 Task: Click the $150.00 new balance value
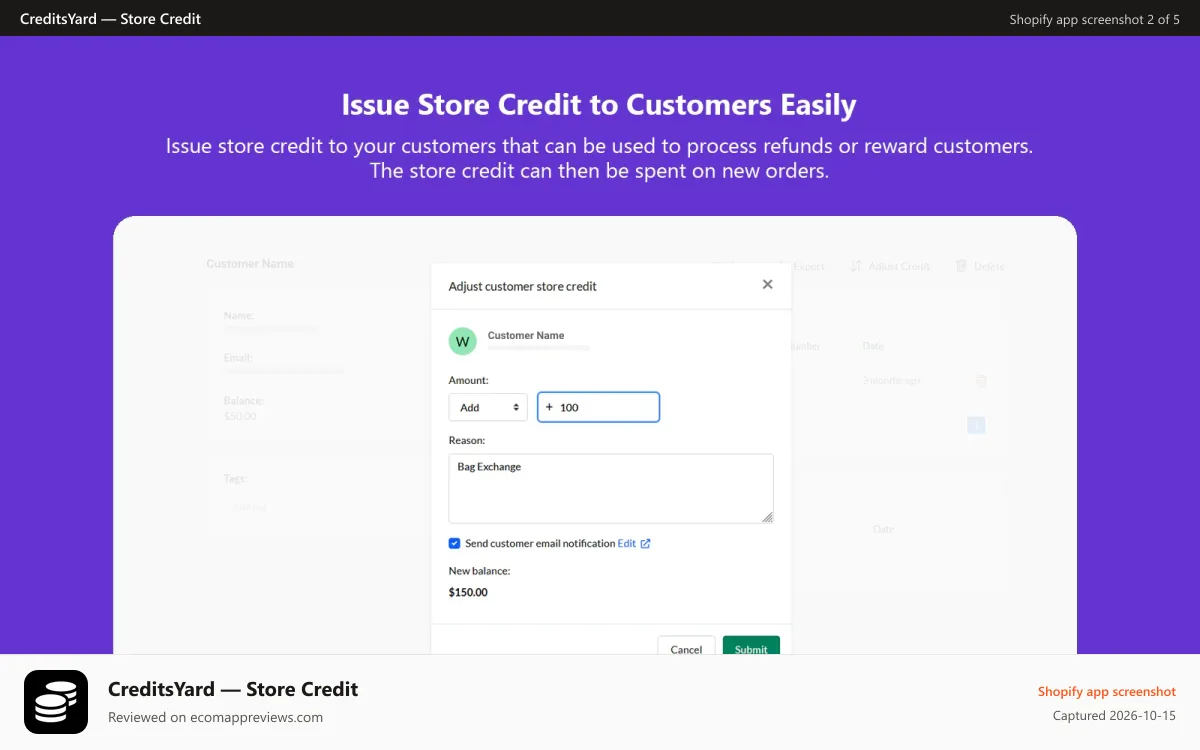point(468,592)
